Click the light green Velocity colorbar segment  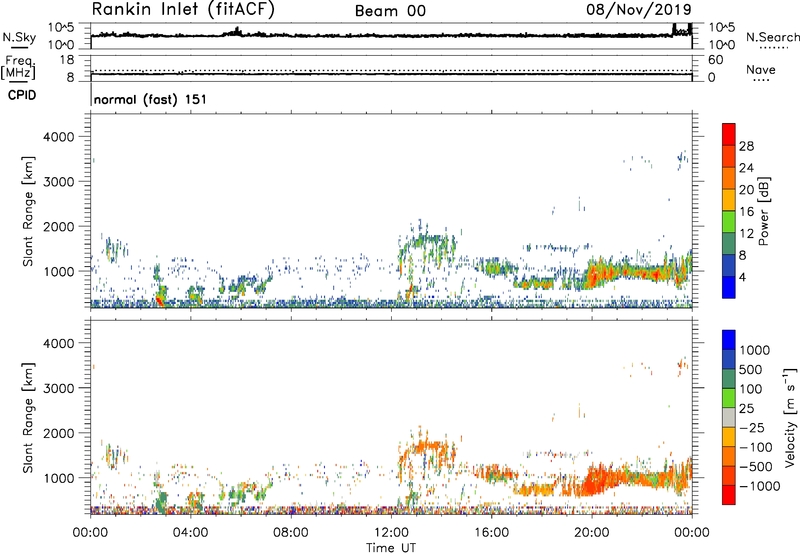point(729,398)
